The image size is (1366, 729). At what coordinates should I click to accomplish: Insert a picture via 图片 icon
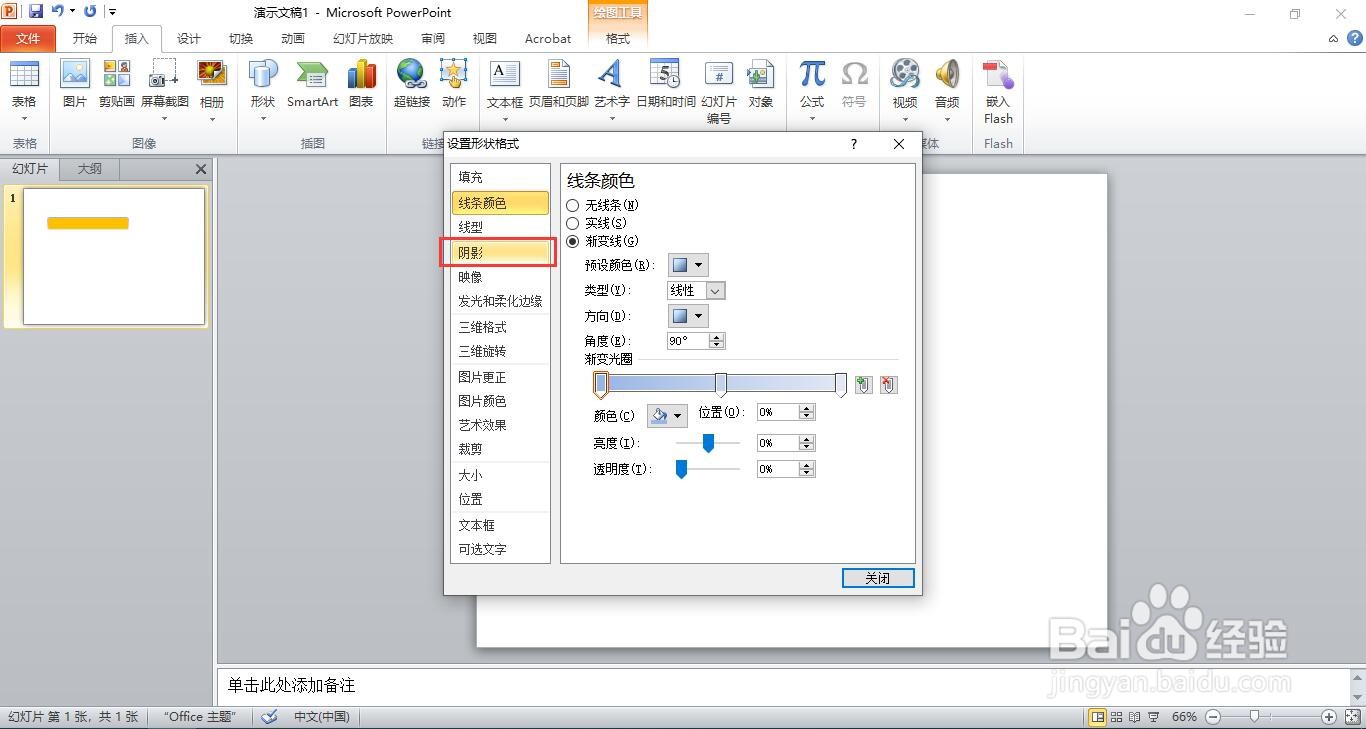click(75, 84)
